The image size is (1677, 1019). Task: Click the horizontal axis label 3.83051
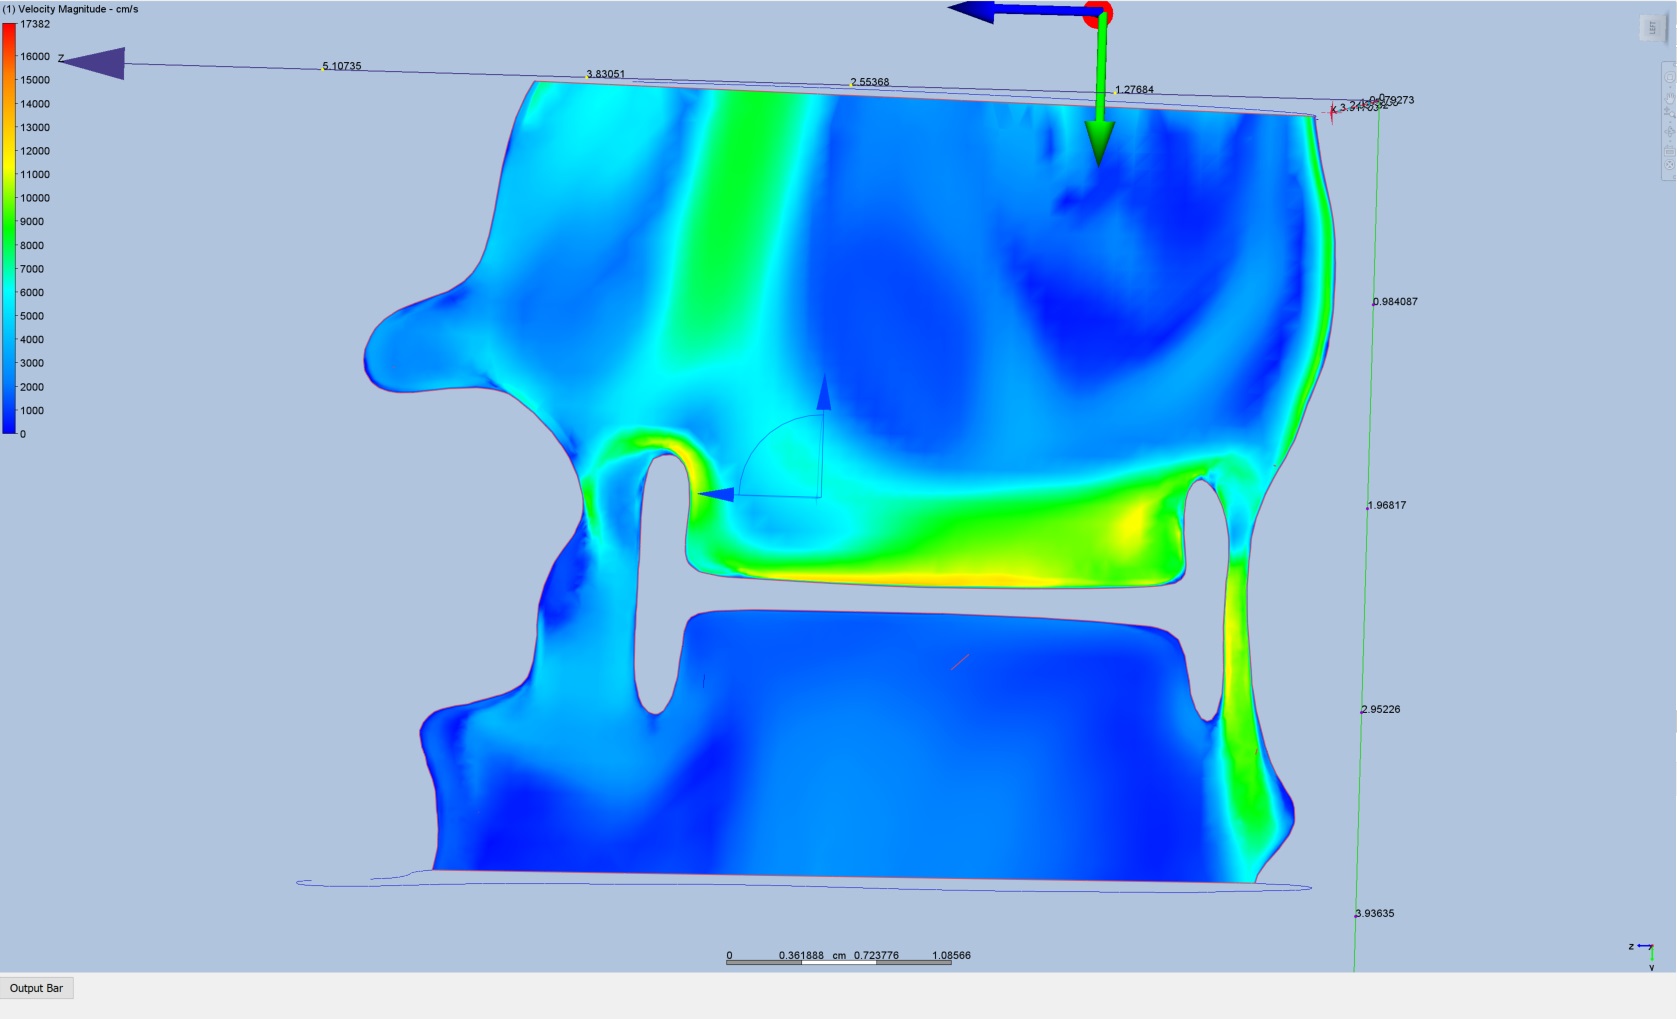pyautogui.click(x=606, y=74)
